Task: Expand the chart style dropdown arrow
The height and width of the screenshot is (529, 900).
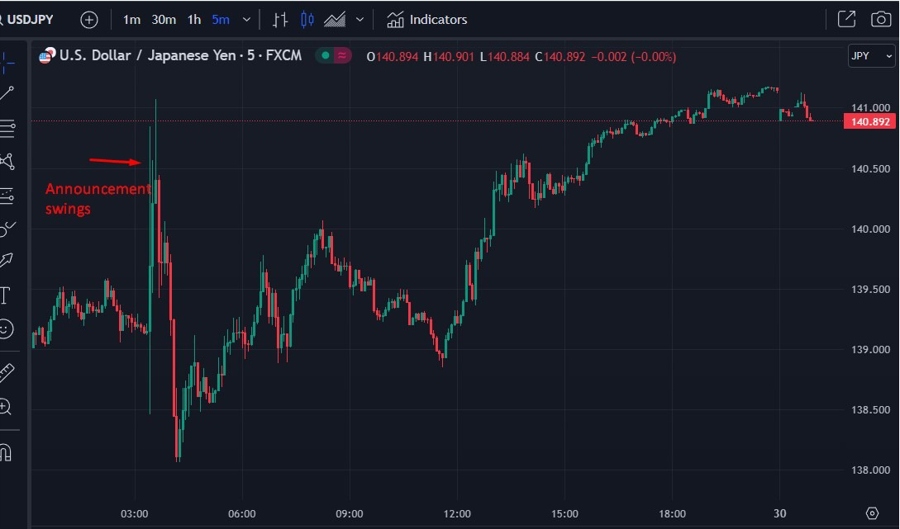Action: click(360, 20)
